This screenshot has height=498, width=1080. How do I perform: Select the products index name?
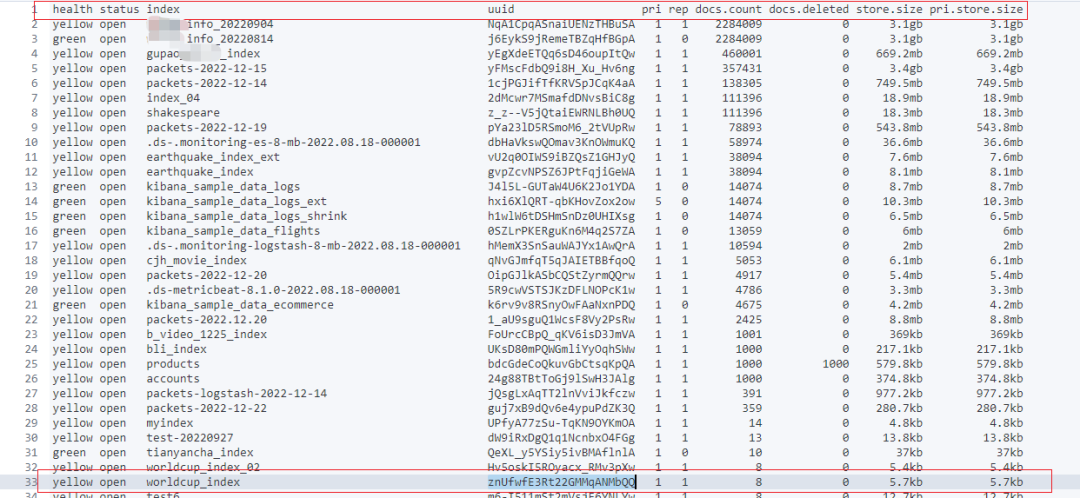coord(173,364)
